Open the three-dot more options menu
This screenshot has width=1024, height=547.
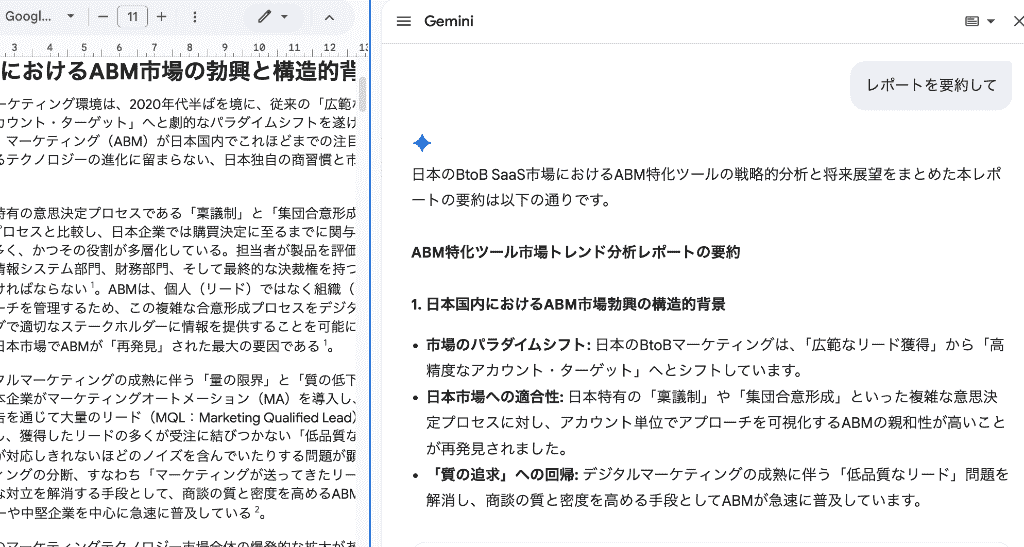coord(195,17)
